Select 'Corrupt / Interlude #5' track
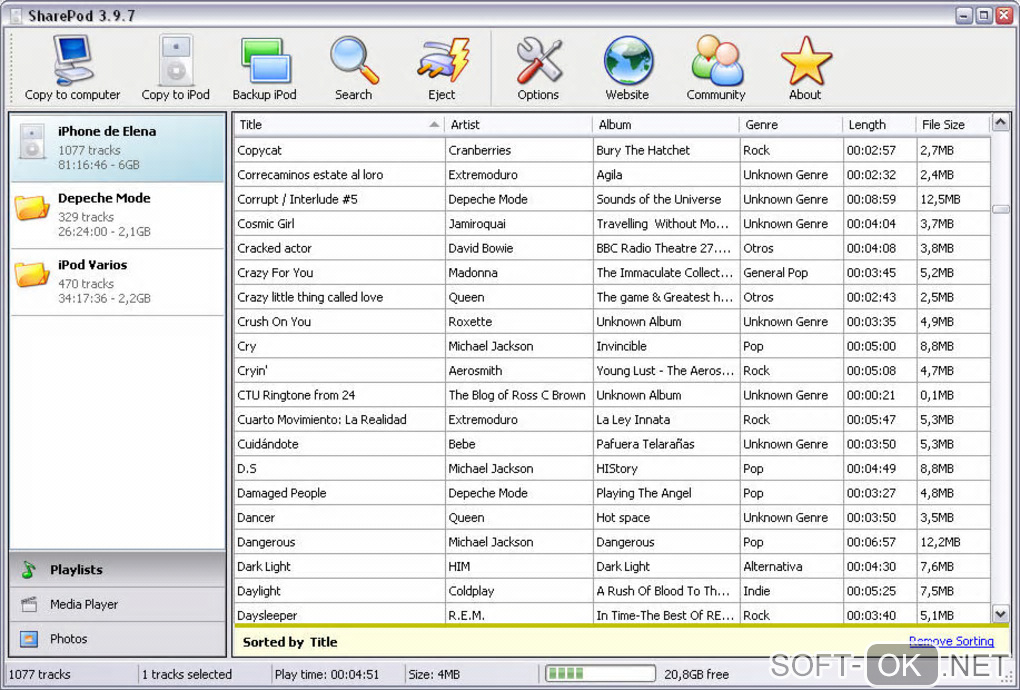This screenshot has width=1020, height=690. click(297, 199)
